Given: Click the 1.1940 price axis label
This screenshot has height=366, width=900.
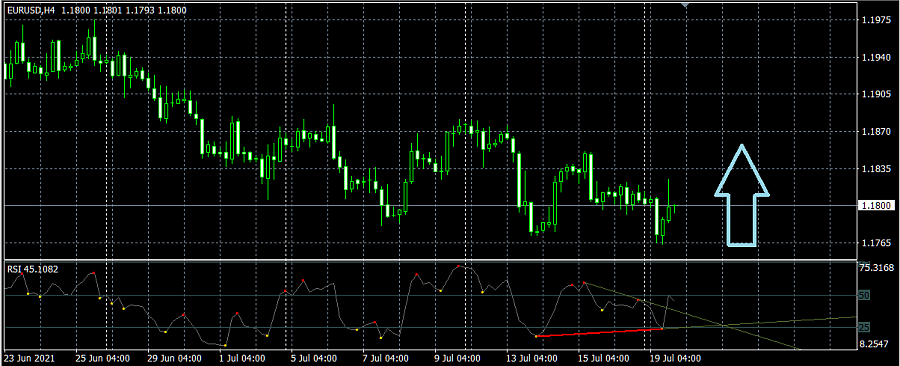Looking at the screenshot, I should coord(875,58).
